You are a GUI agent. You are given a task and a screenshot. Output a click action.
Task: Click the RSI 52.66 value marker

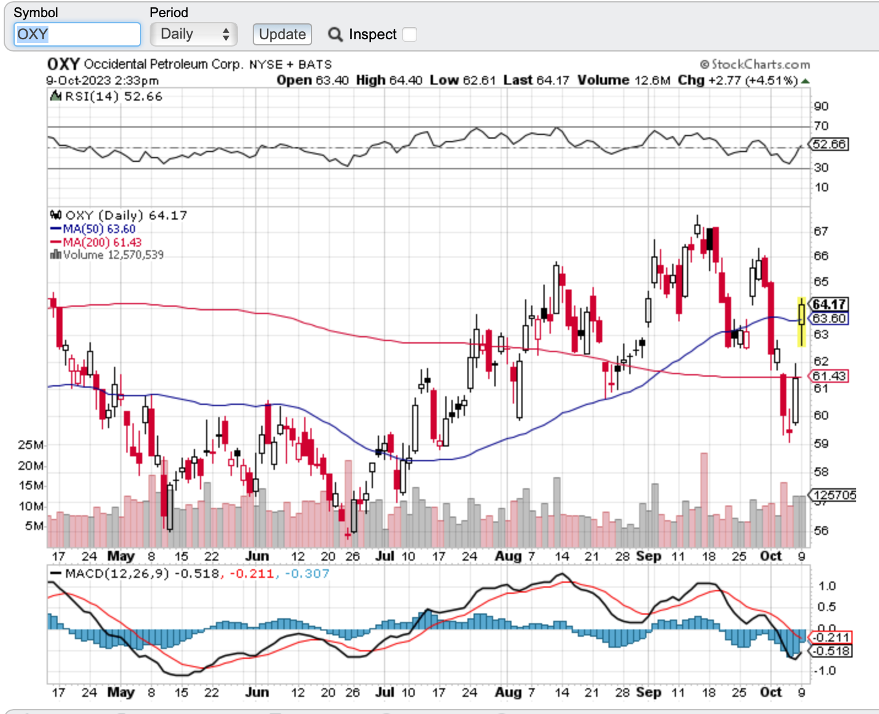pyautogui.click(x=829, y=144)
